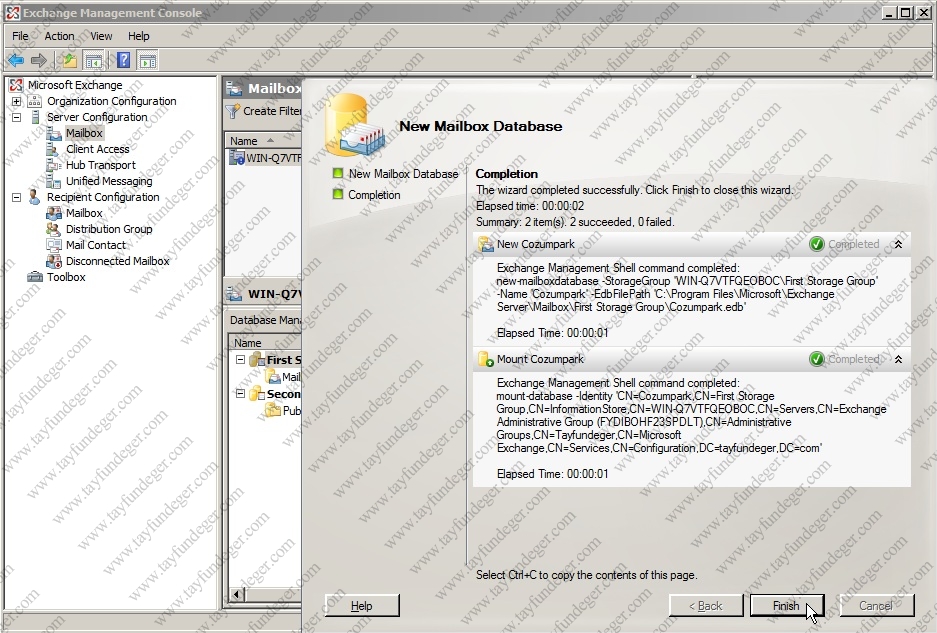Collapse the New Cozumpark result section
This screenshot has height=633, width=937.
coord(898,244)
